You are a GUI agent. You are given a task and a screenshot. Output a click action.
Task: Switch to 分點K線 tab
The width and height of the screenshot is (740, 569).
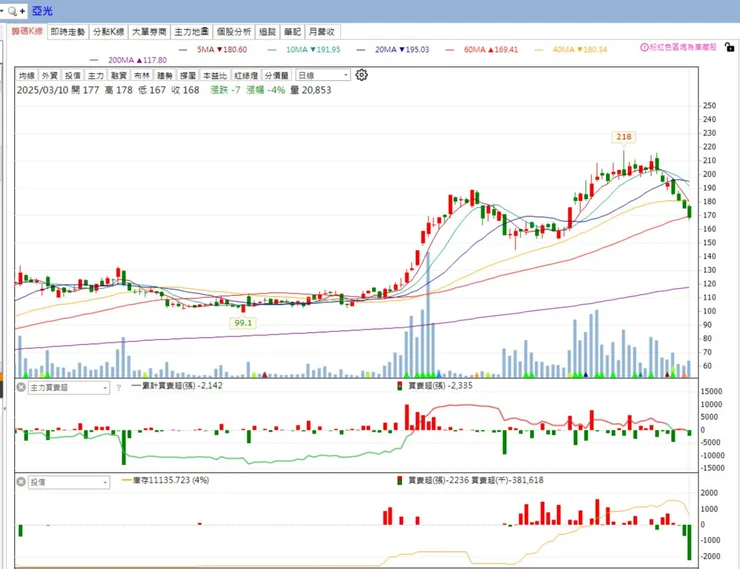[109, 32]
